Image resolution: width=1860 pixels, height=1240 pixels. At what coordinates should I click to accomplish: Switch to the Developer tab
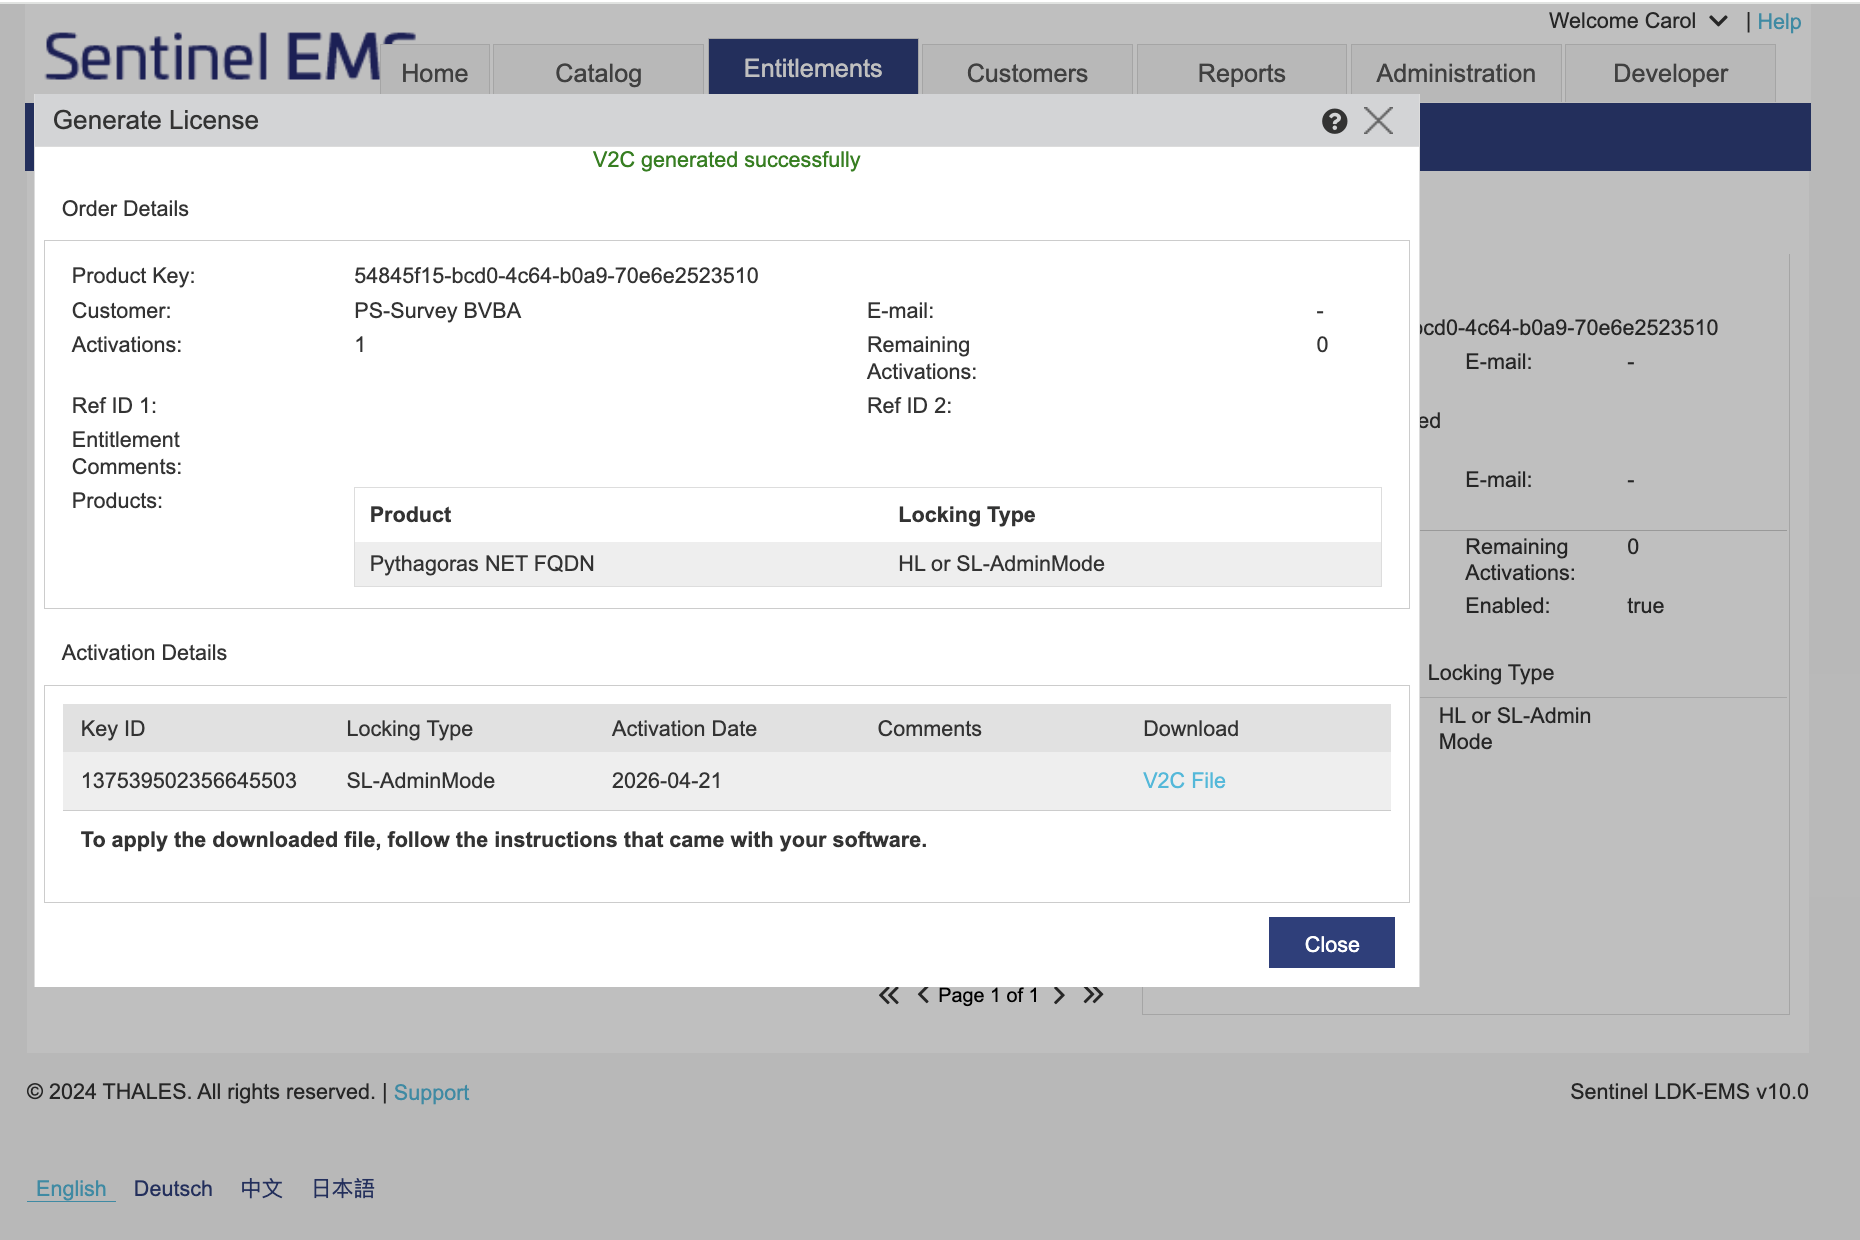1670,73
